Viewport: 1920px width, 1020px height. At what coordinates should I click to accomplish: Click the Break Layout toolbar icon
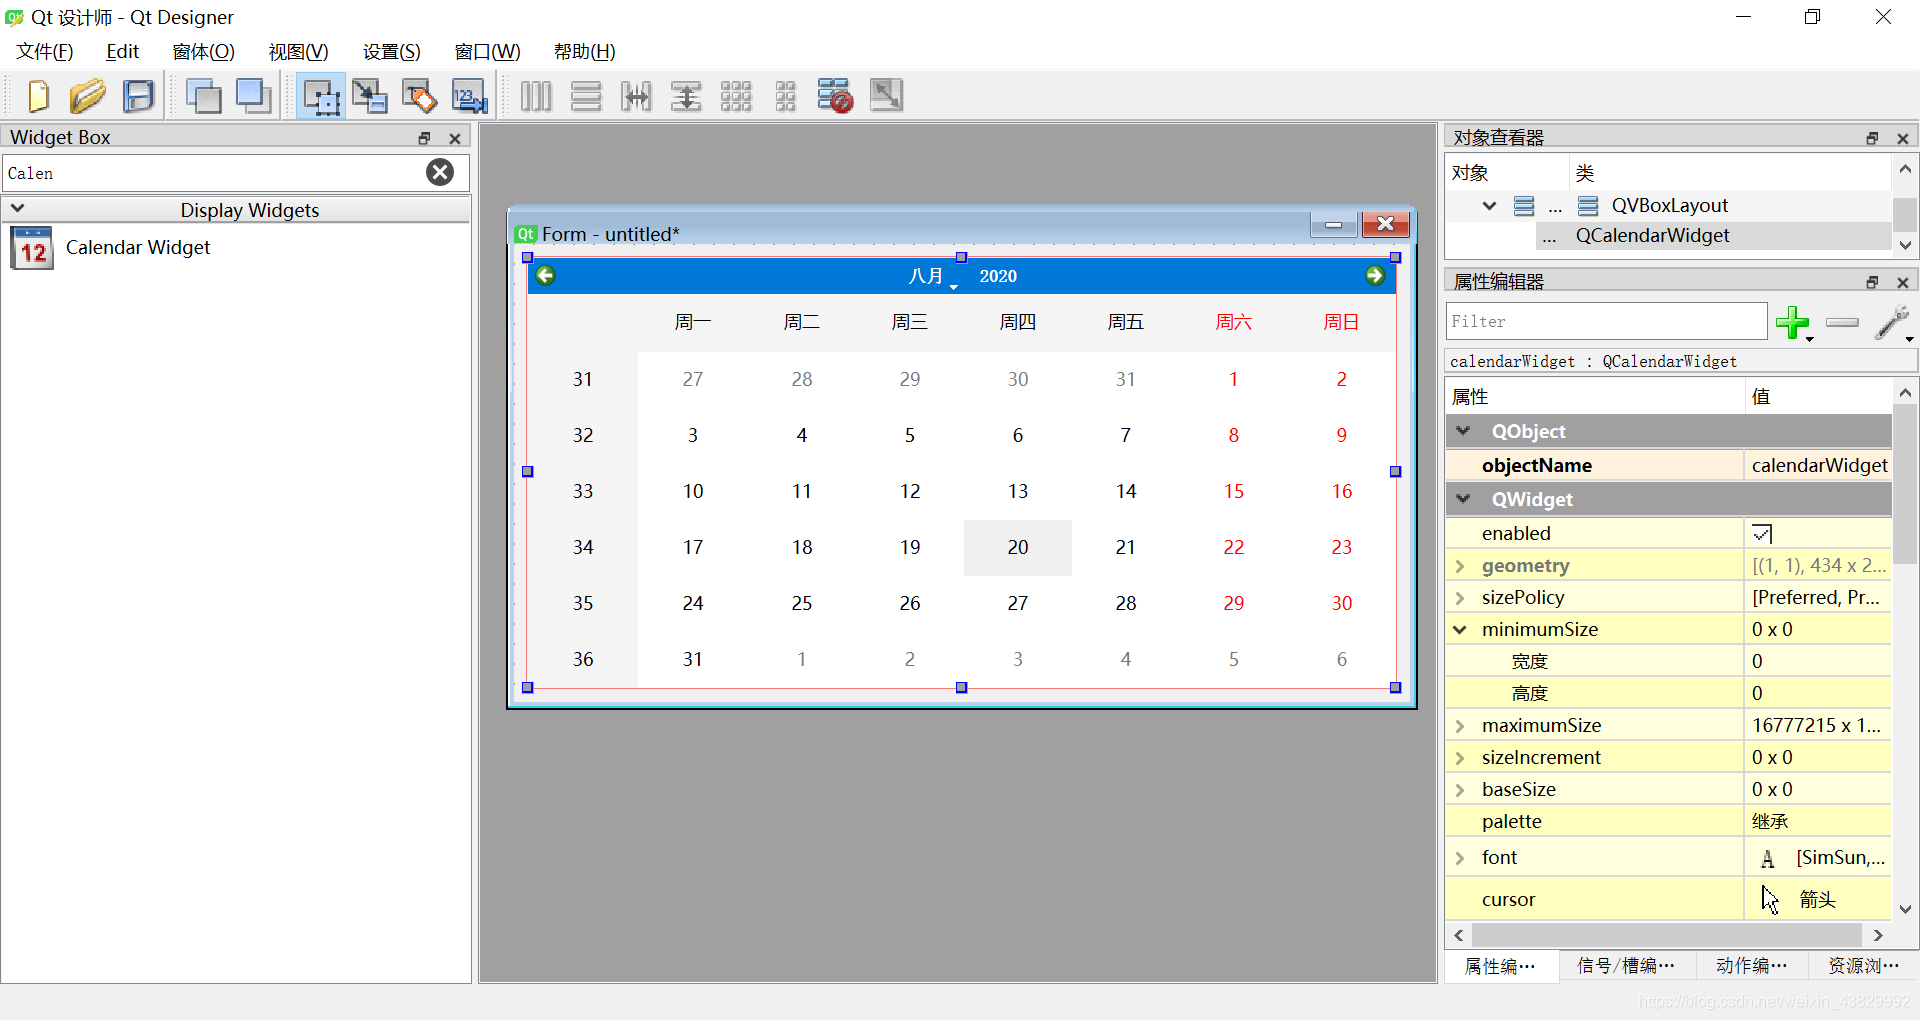(835, 96)
